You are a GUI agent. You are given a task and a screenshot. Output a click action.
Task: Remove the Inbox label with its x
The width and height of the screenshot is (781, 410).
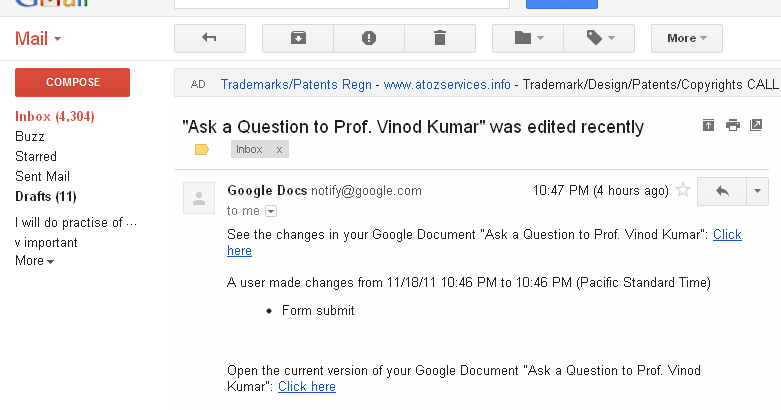click(x=280, y=150)
